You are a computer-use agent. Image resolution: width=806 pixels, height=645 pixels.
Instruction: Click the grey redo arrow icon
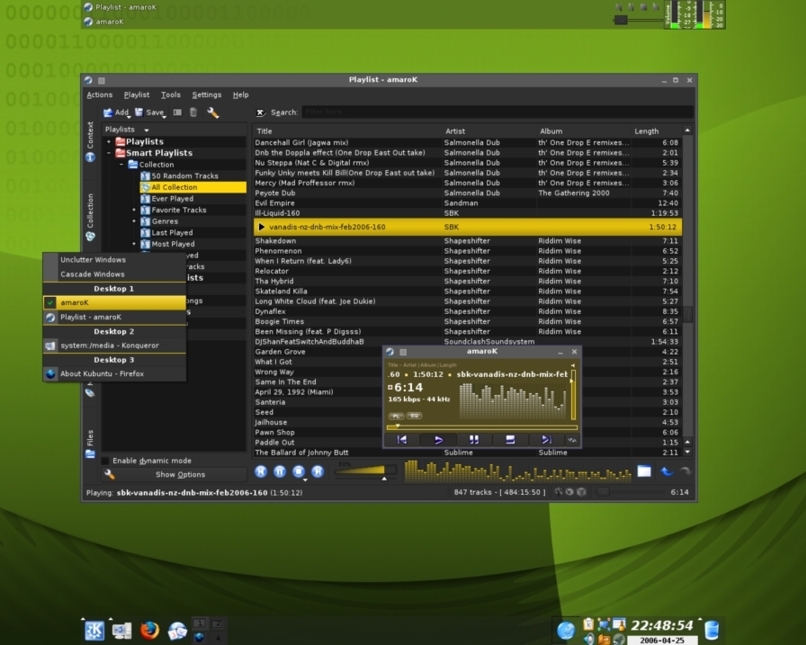[685, 471]
